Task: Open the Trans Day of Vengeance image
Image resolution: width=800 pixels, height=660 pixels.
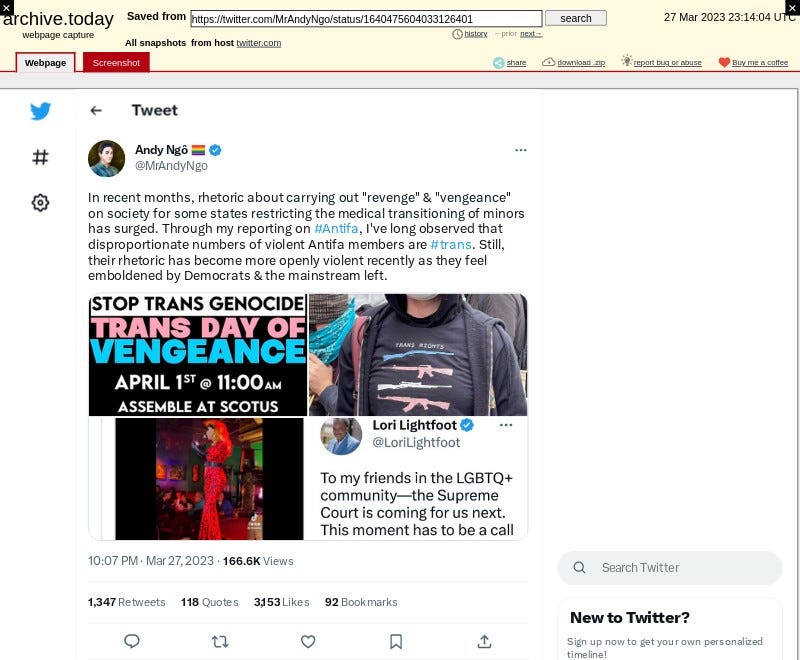Action: pos(198,354)
